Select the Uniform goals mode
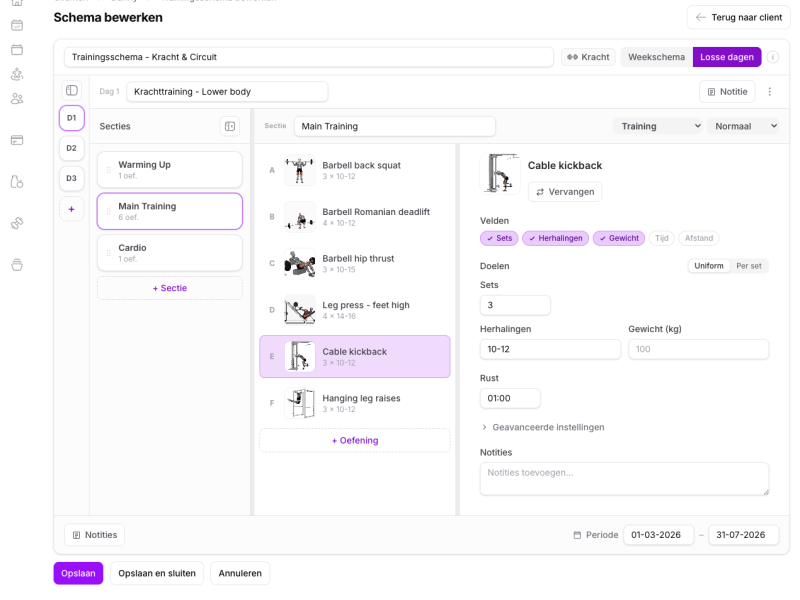This screenshot has height=600, width=800. (709, 266)
